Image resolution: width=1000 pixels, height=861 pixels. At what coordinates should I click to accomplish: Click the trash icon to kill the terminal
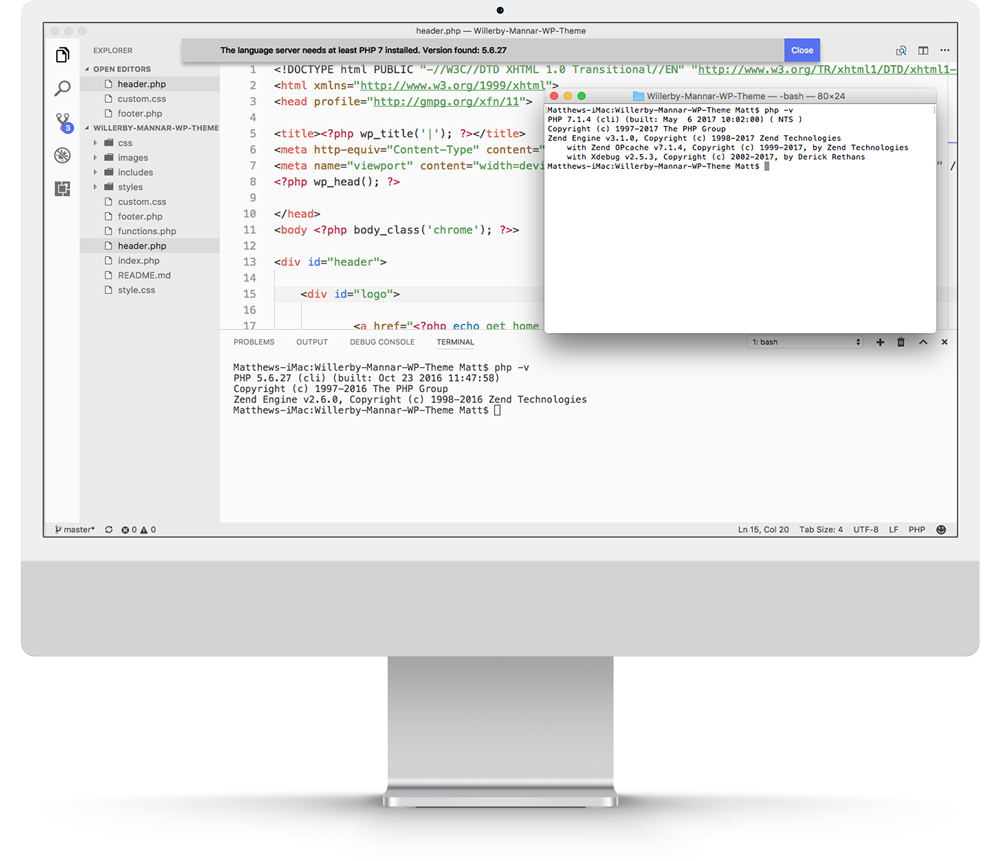901,341
